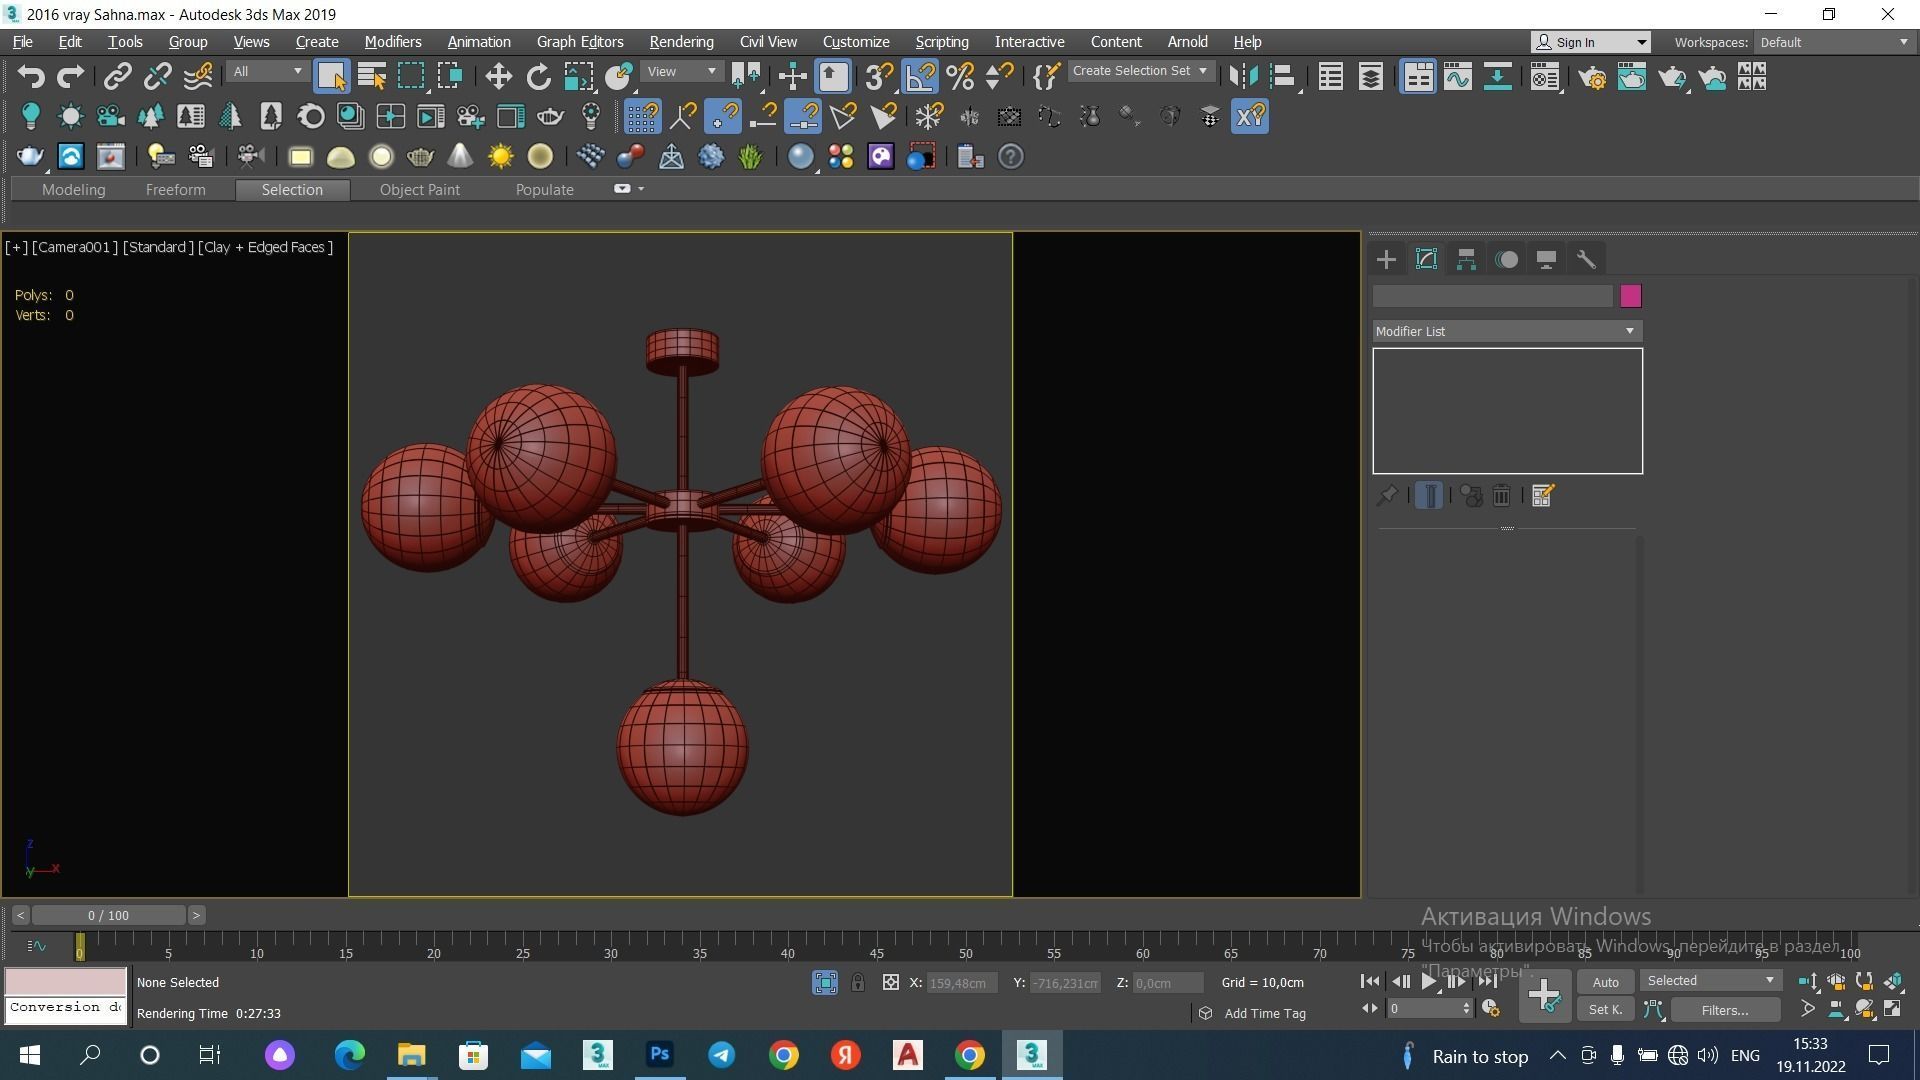Toggle Auto Key mode
The width and height of the screenshot is (1920, 1080).
(x=1605, y=982)
